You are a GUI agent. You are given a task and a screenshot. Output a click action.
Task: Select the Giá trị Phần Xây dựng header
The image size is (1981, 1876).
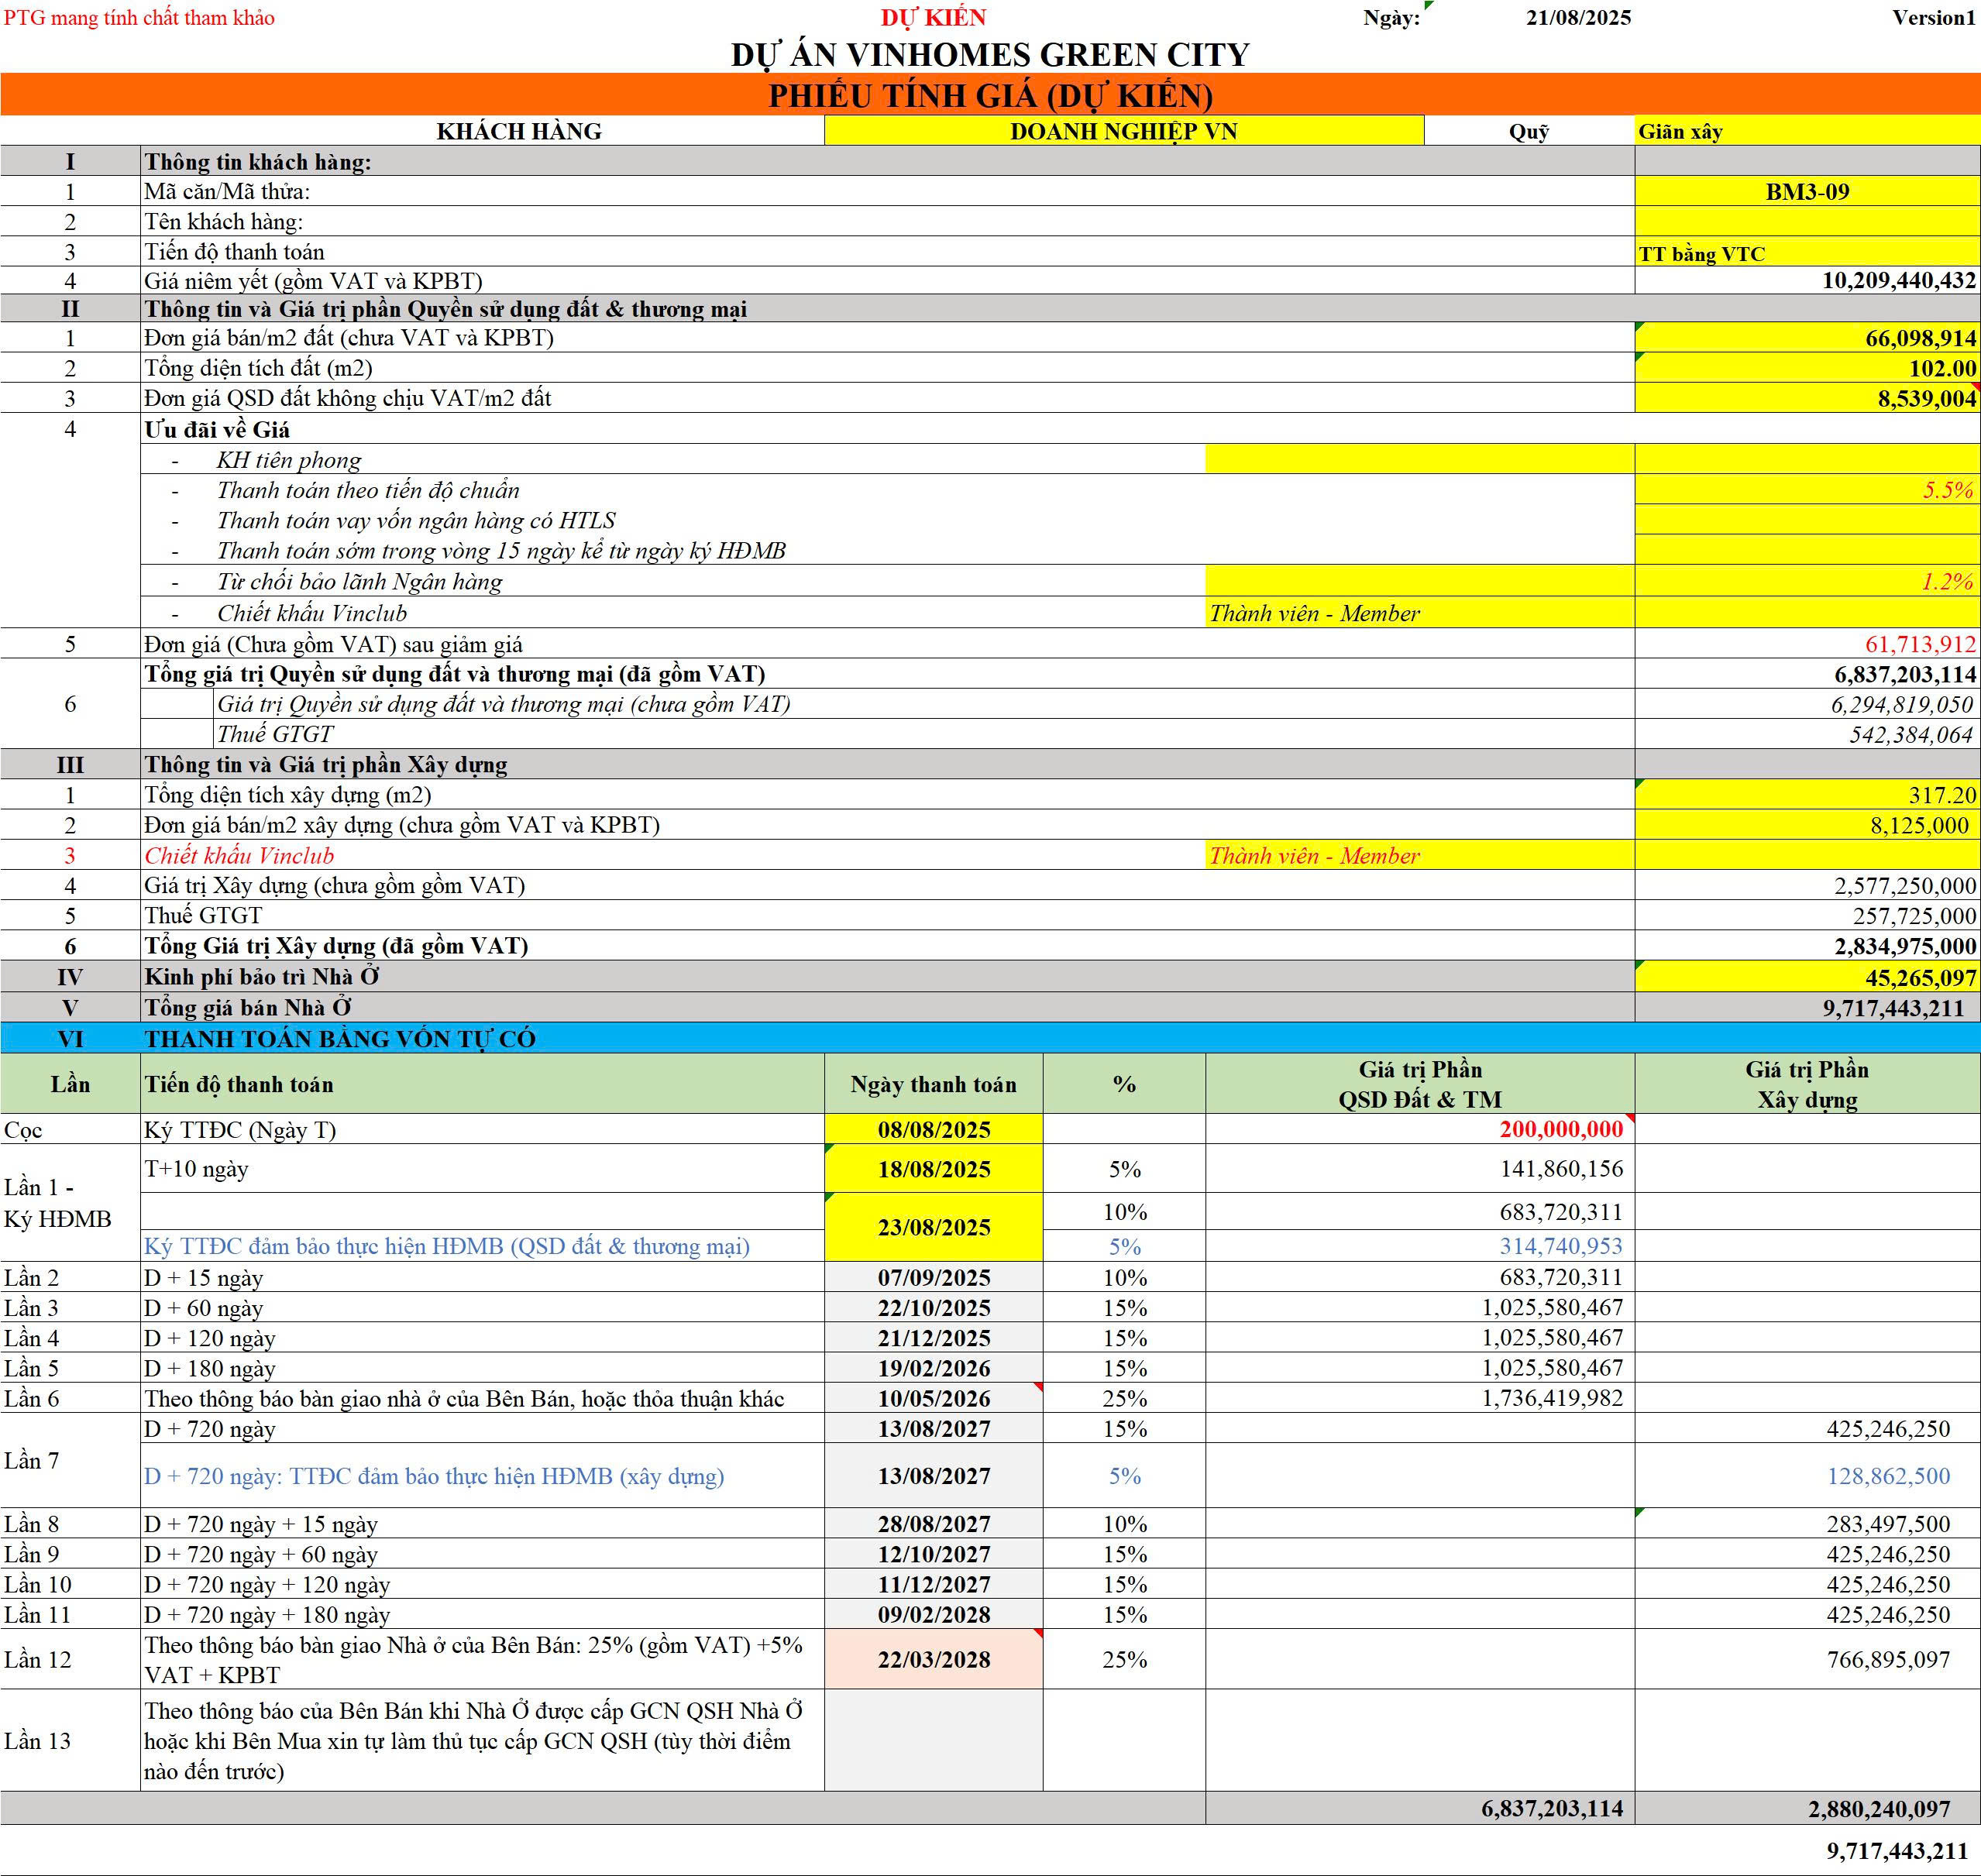1807,1084
